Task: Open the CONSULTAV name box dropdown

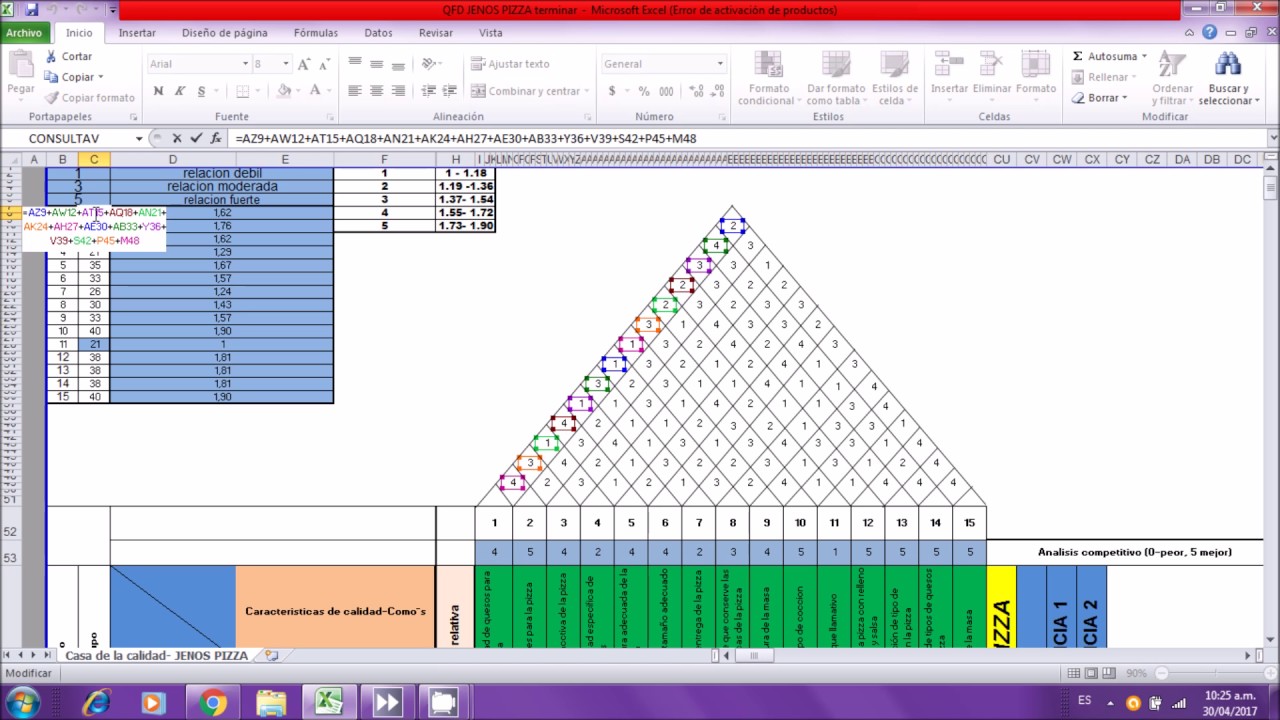Action: [139, 138]
